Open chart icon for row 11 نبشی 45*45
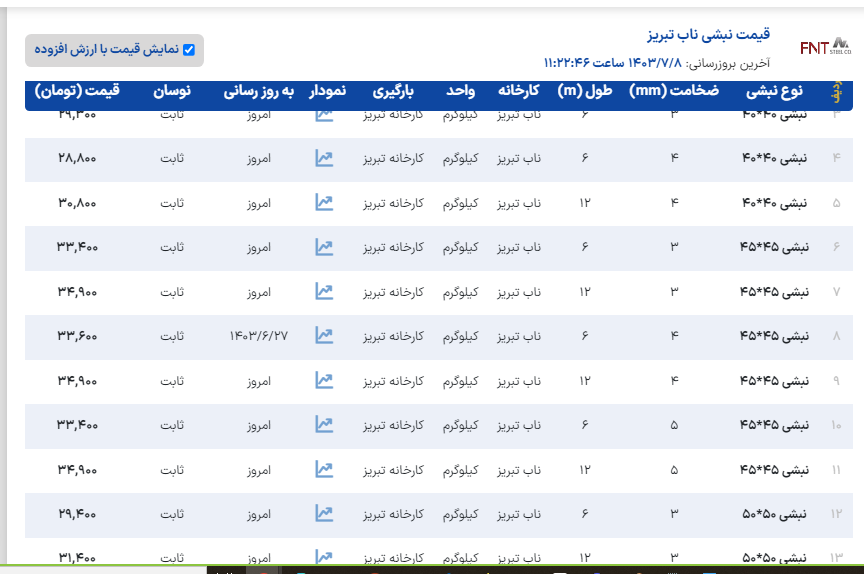The image size is (864, 574). pos(324,470)
